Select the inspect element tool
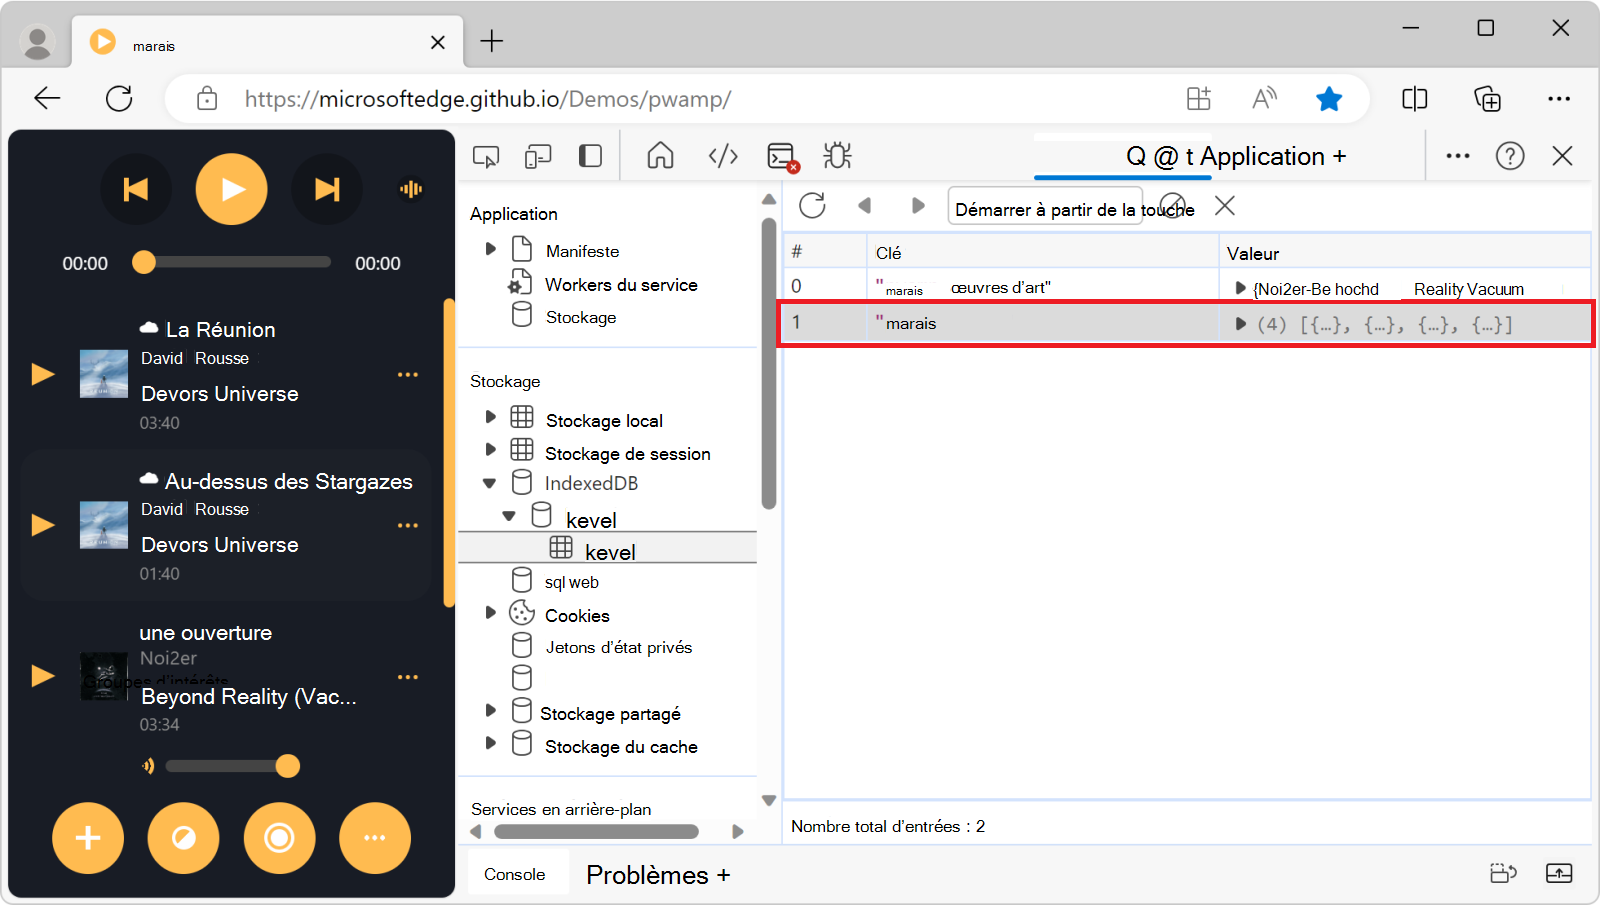Viewport: 1600px width, 905px height. [486, 156]
